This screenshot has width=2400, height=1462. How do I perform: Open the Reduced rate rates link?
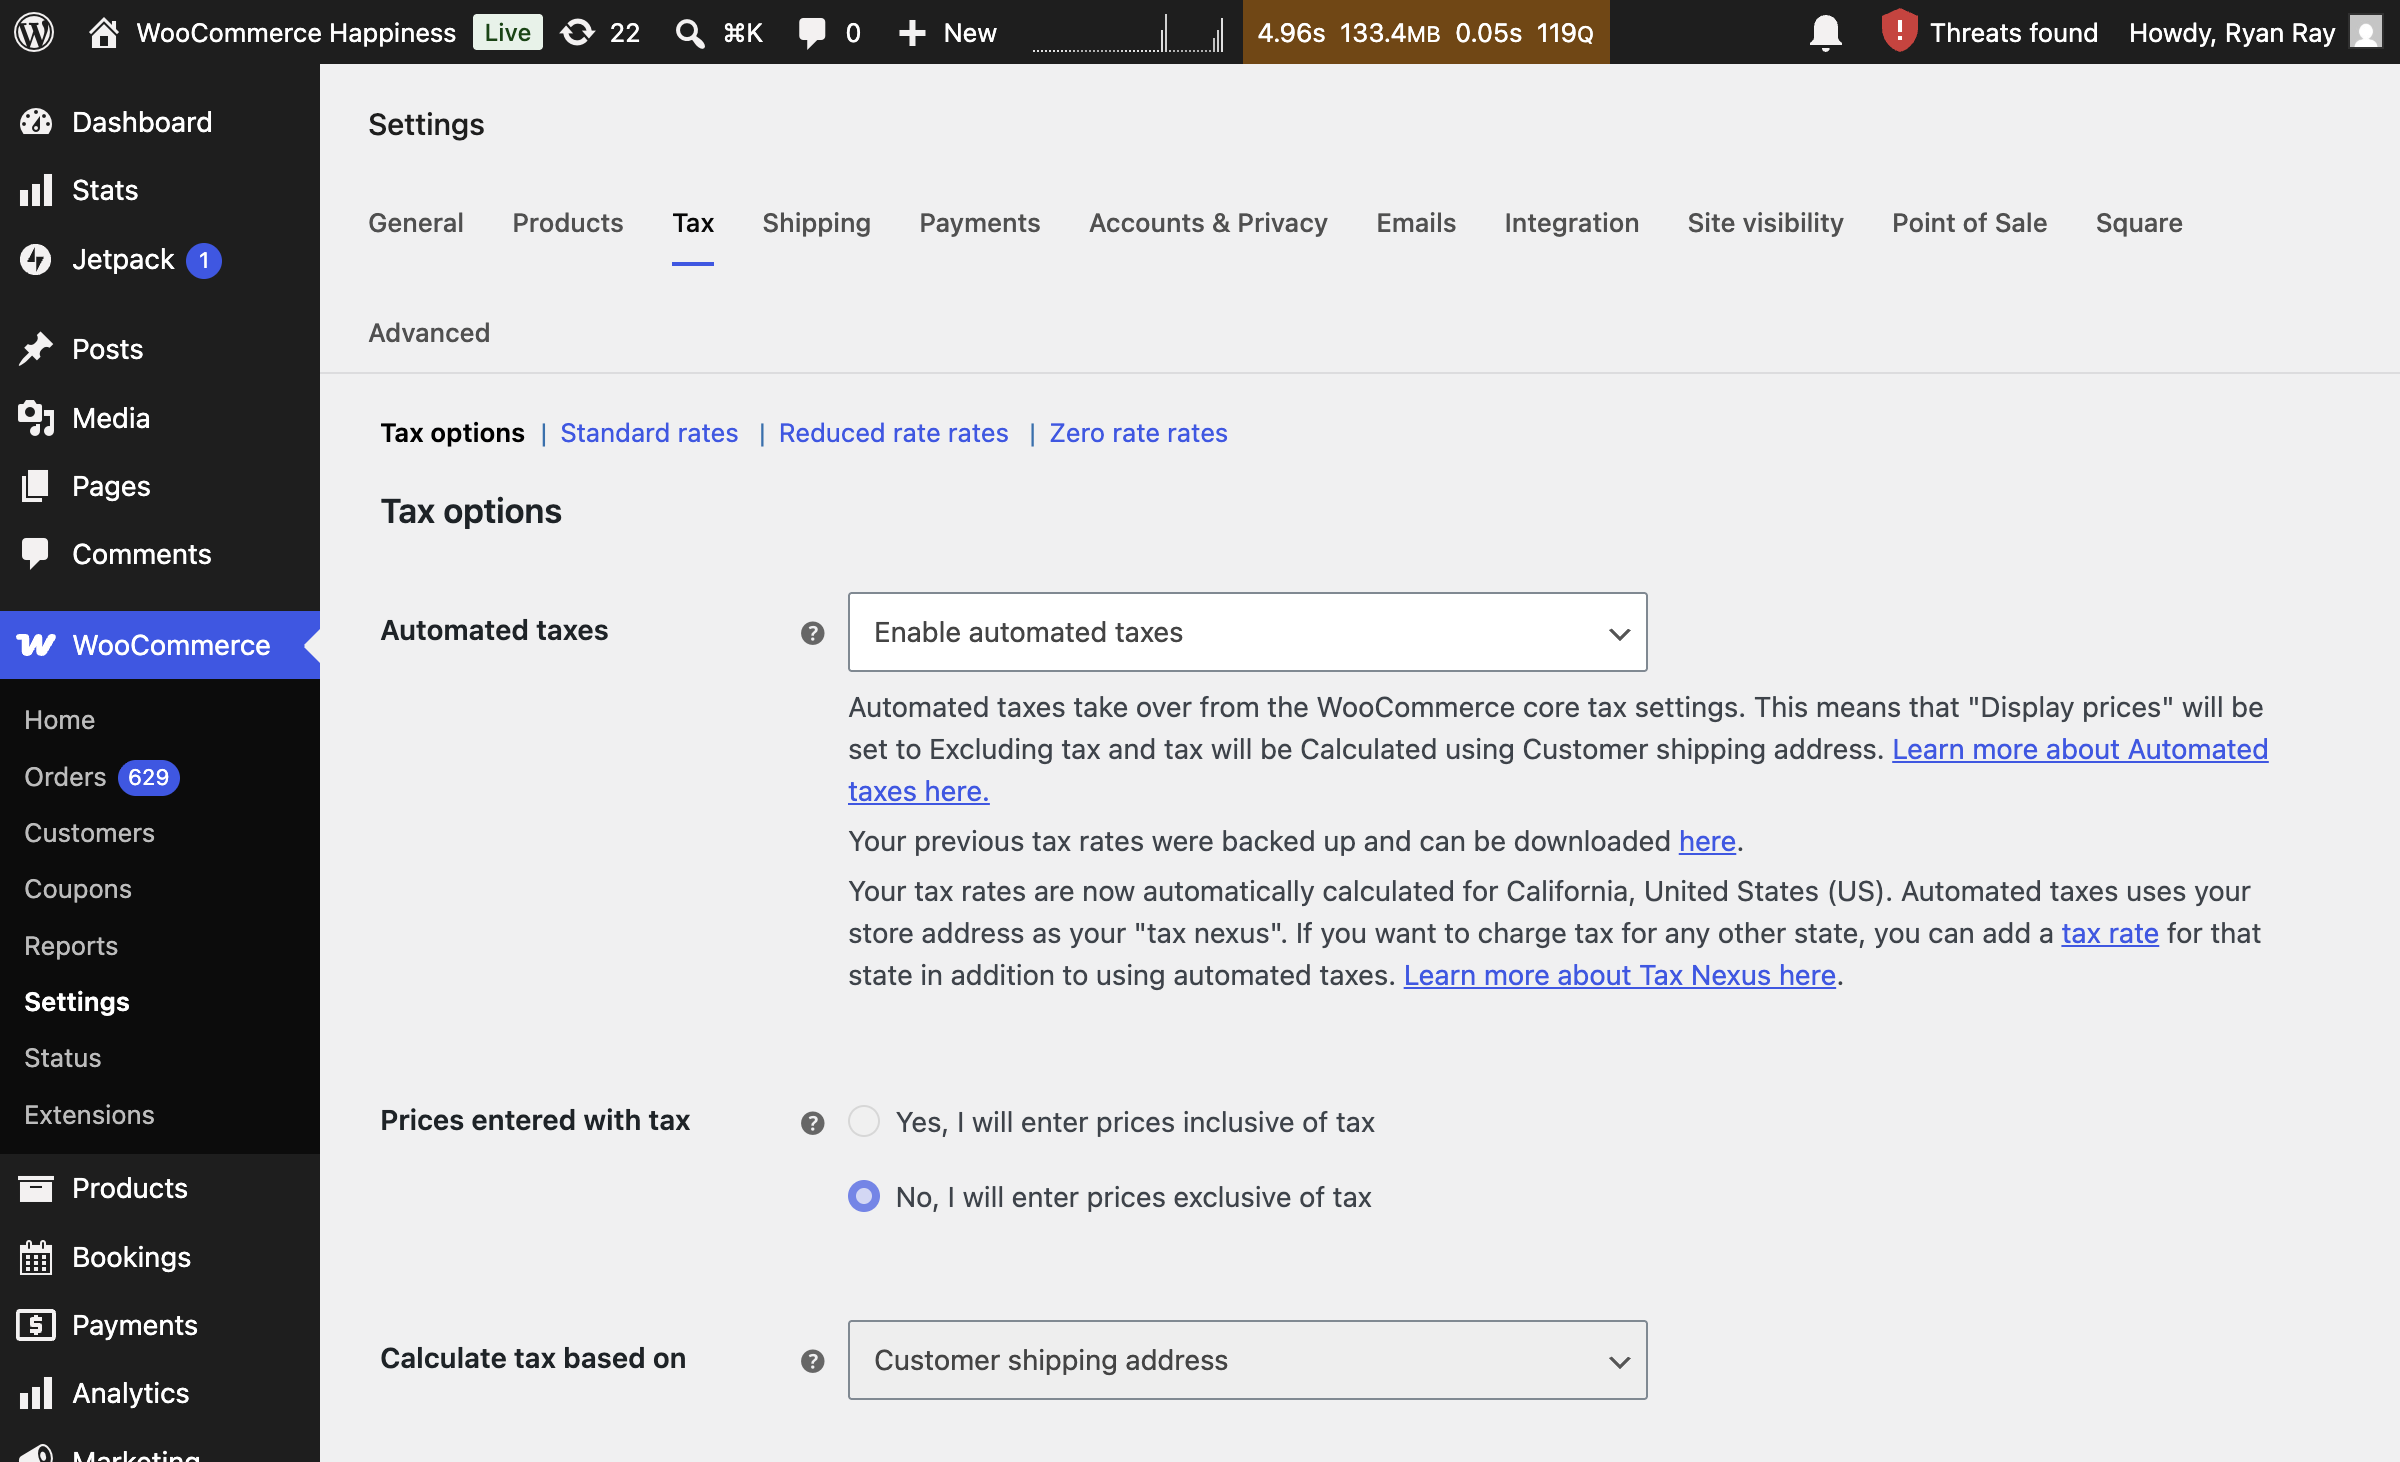(893, 433)
